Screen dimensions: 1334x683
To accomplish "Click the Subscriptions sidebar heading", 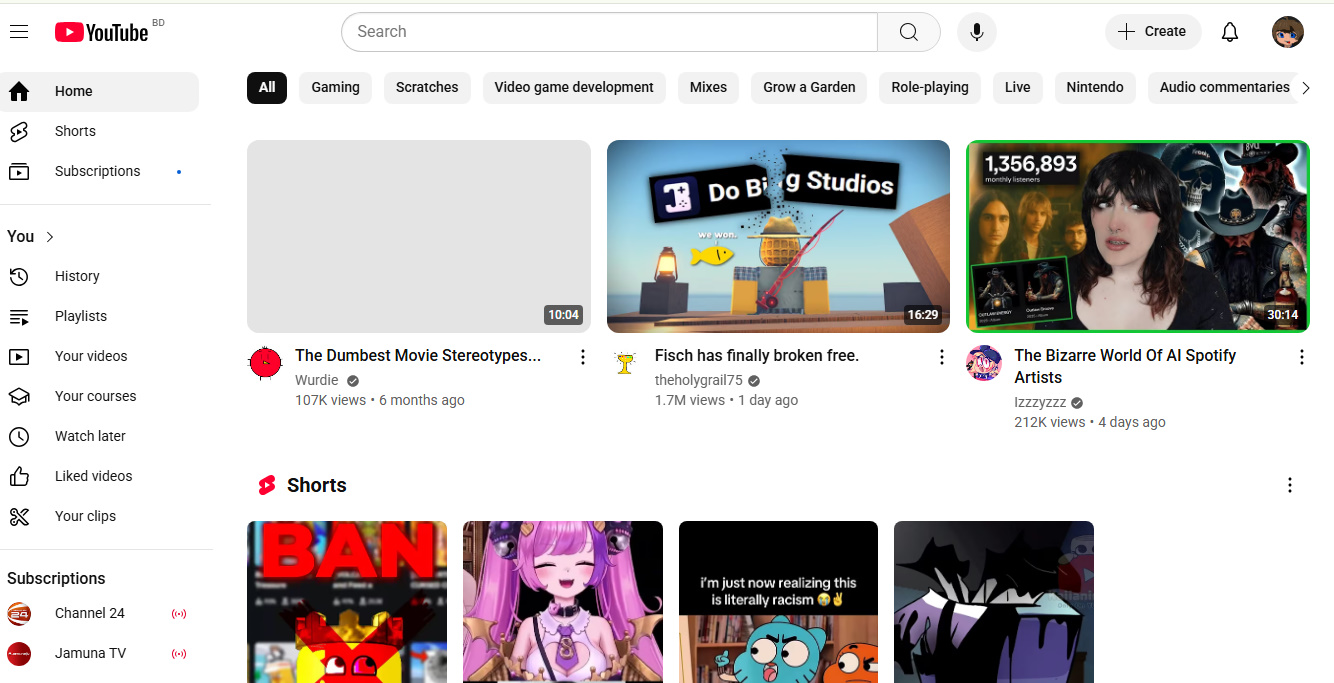I will [56, 579].
